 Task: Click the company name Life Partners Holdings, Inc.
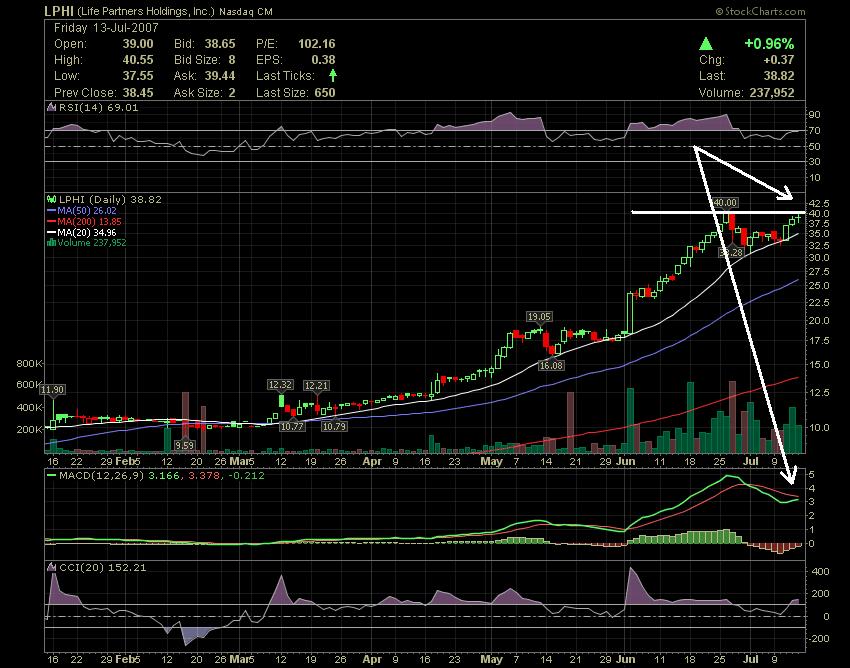click(146, 11)
